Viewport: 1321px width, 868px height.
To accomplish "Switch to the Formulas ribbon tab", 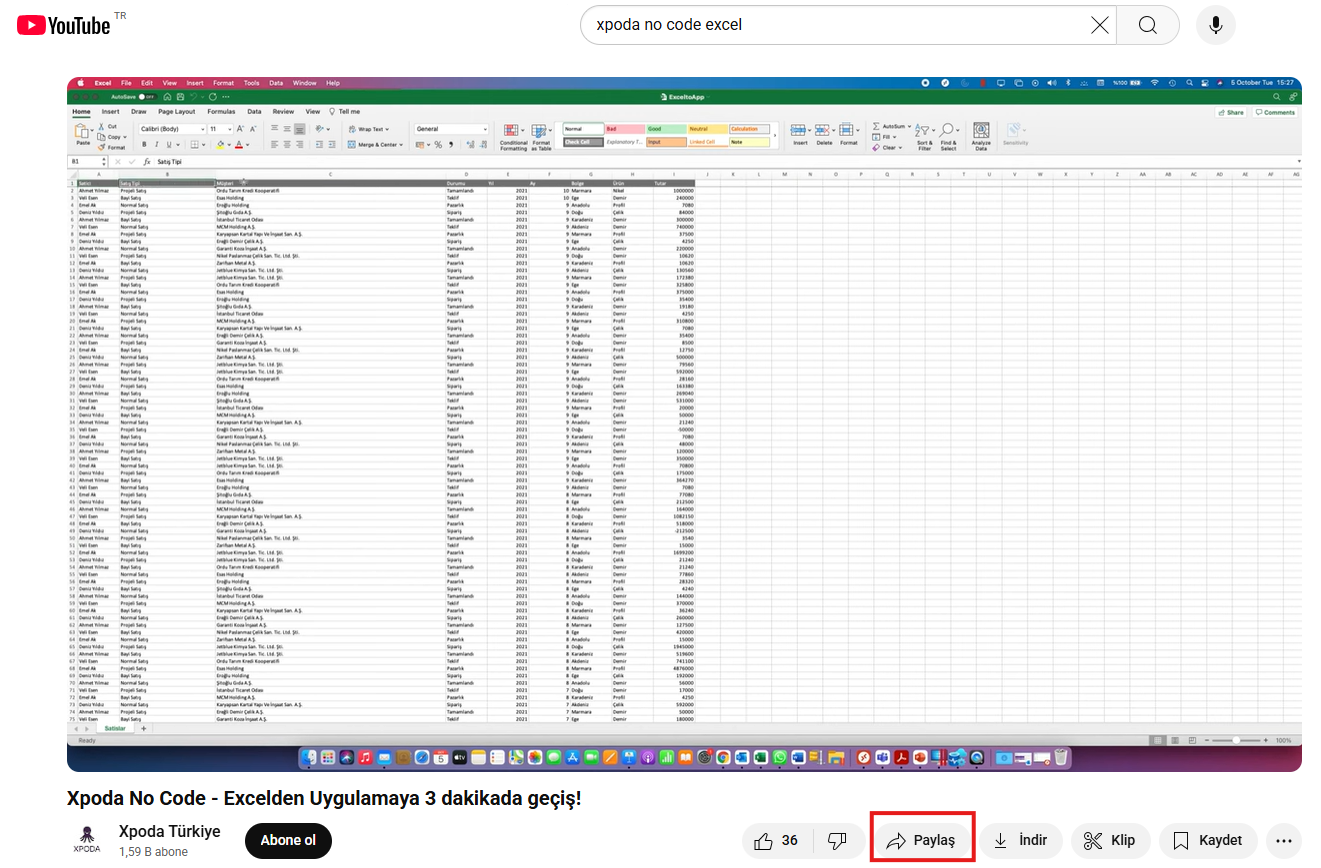I will click(x=221, y=112).
